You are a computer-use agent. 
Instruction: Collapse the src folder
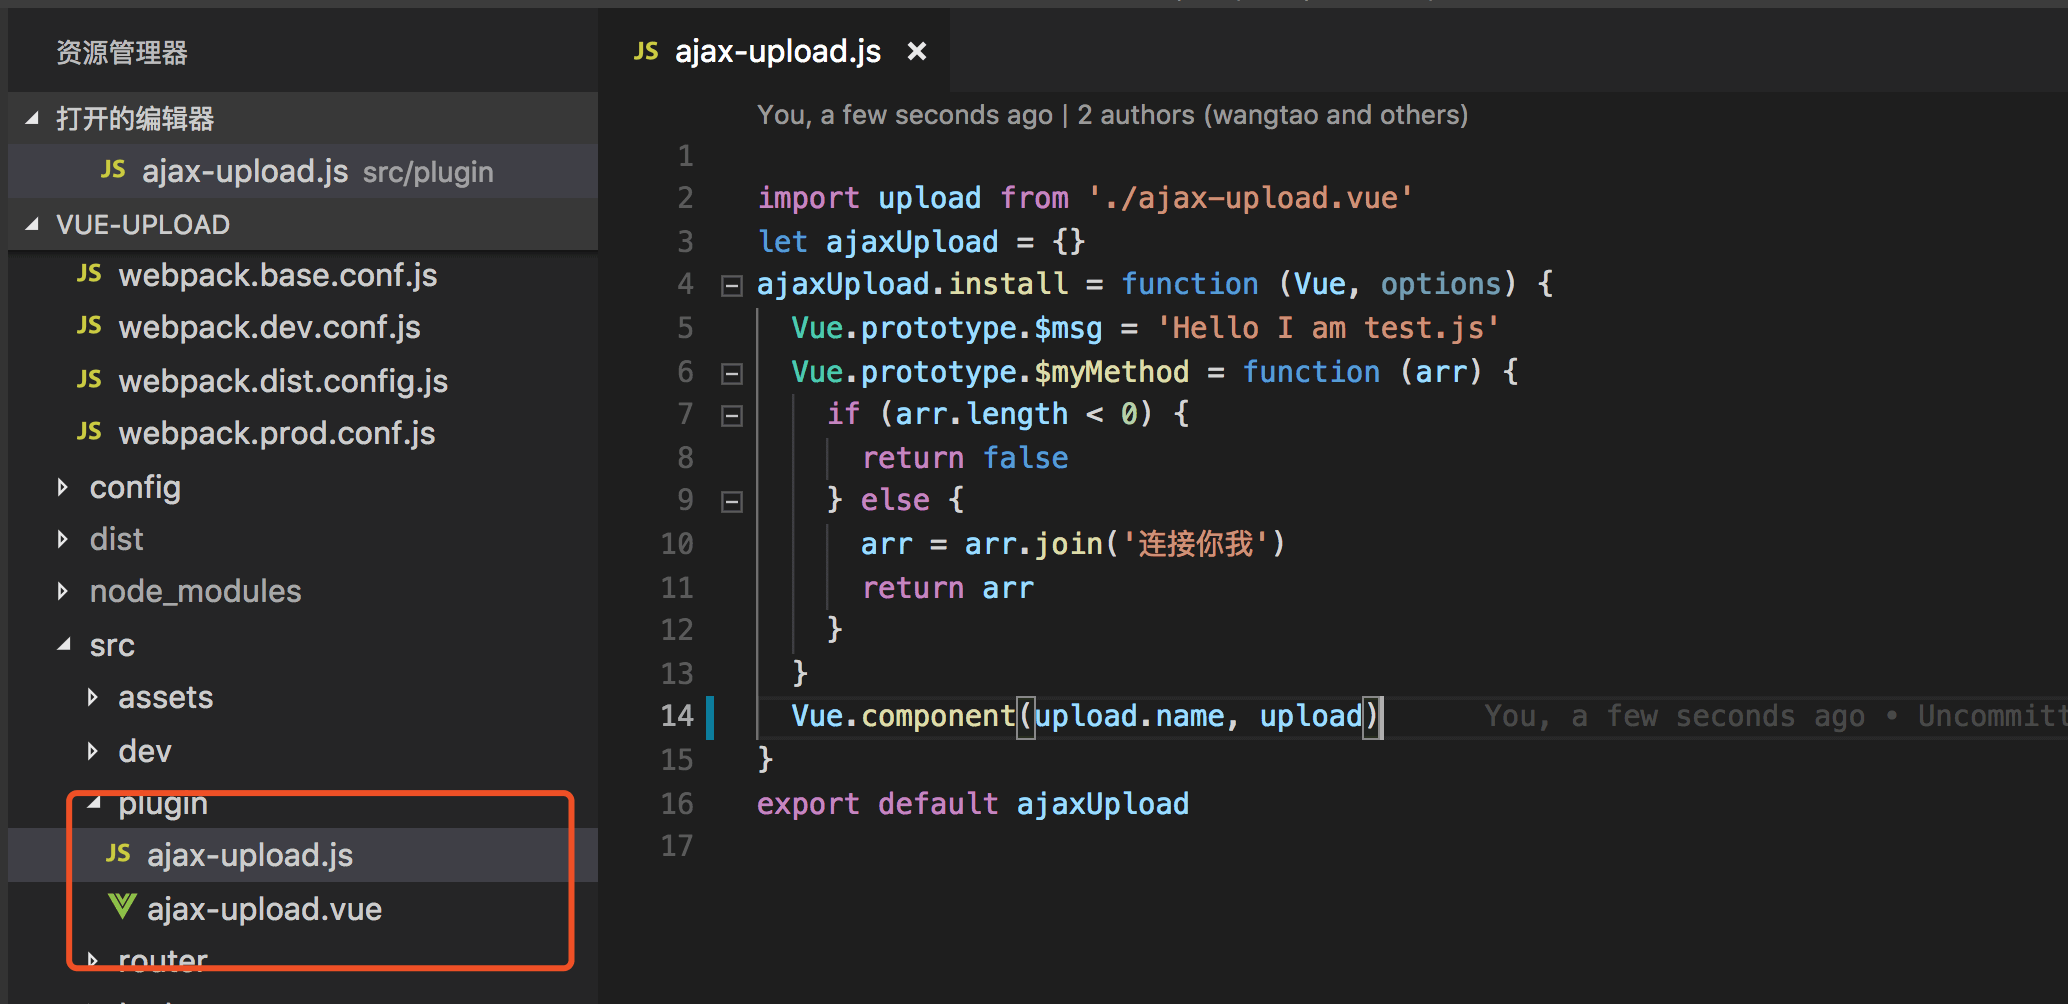tap(65, 645)
